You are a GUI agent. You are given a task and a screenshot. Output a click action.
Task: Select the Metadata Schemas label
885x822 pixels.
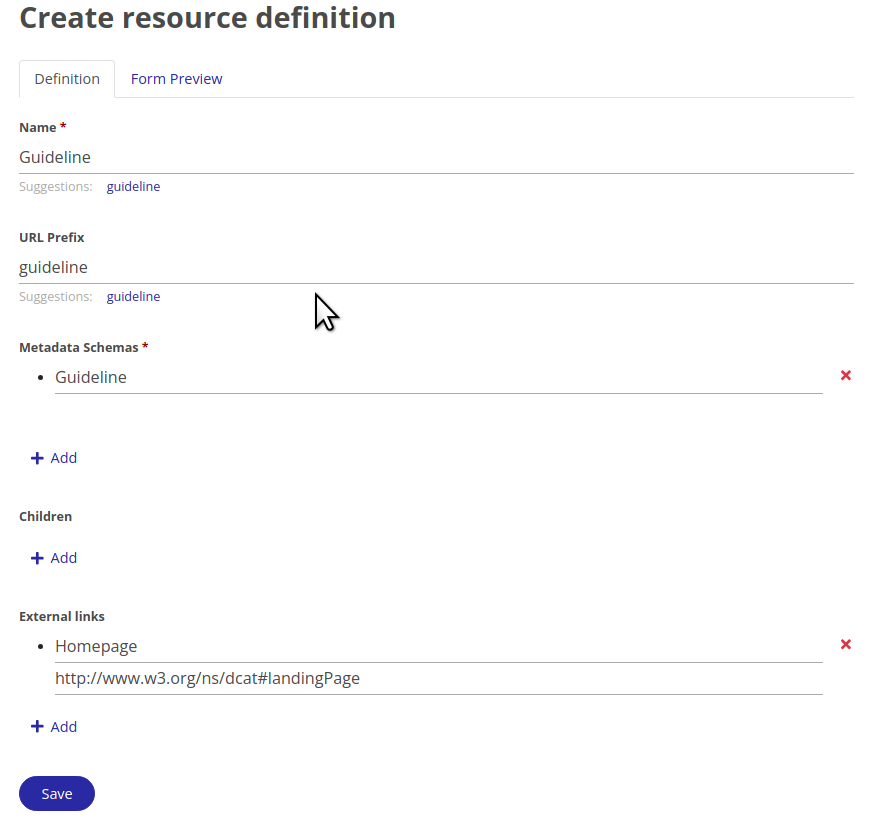pyautogui.click(x=78, y=347)
